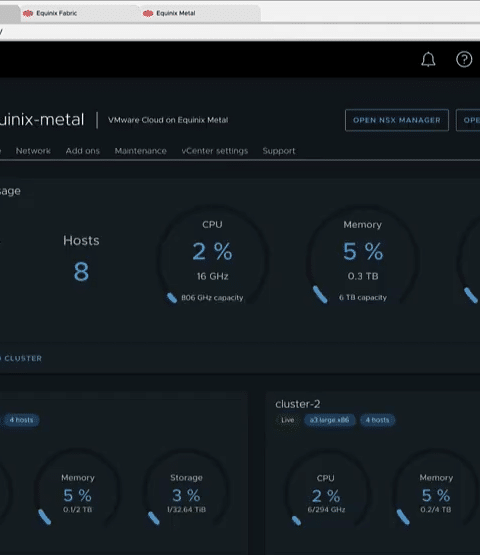The height and width of the screenshot is (555, 480).
Task: Click the 0.1/2 TB value in first cluster
Action: click(x=78, y=510)
